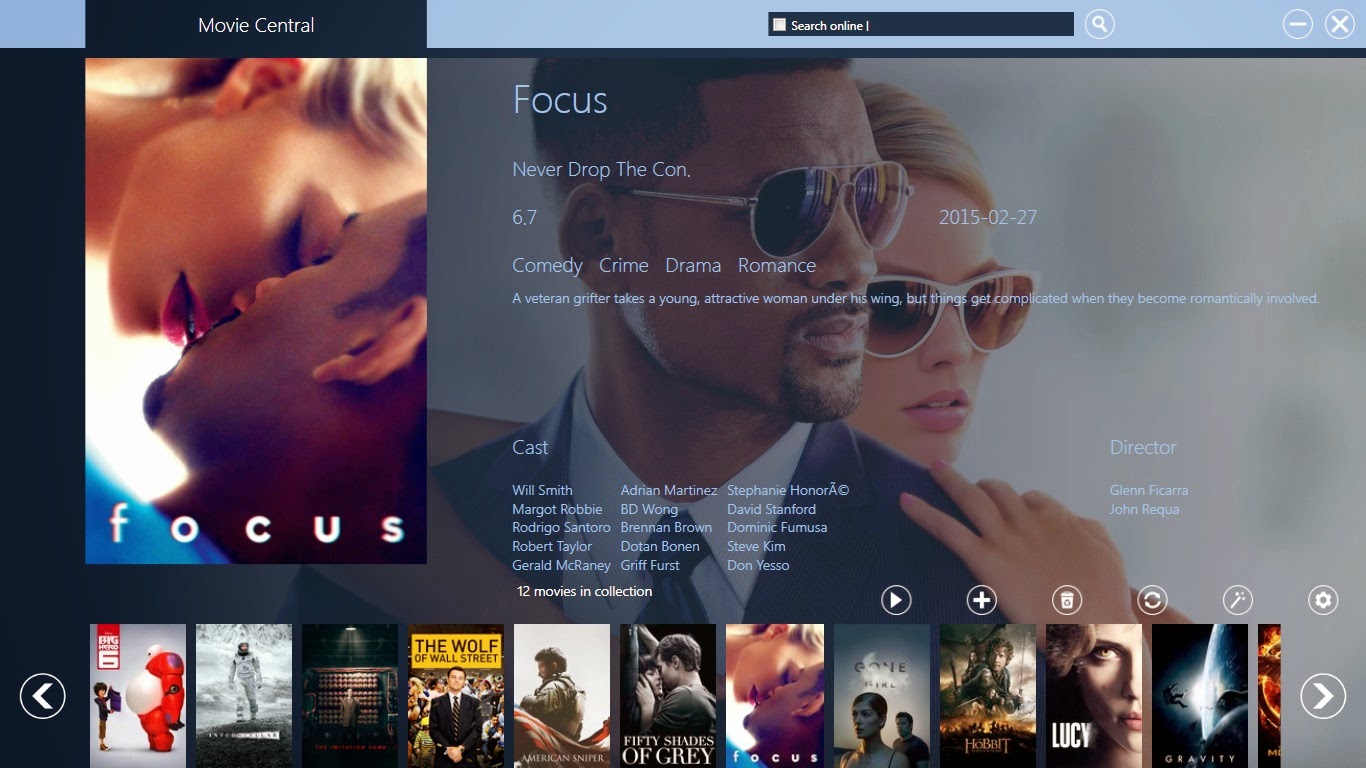Click cast member Adrian Martinez
1366x768 pixels.
point(669,490)
